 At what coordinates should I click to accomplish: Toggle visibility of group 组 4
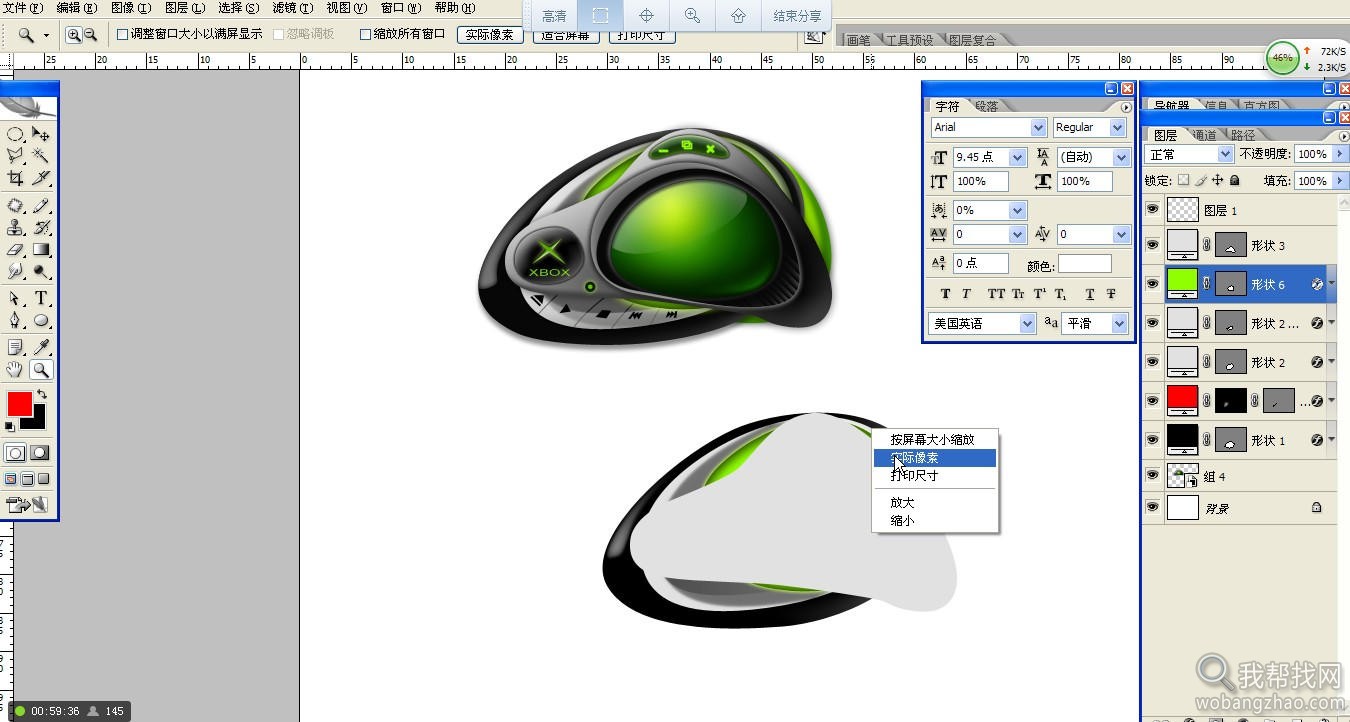pyautogui.click(x=1153, y=477)
